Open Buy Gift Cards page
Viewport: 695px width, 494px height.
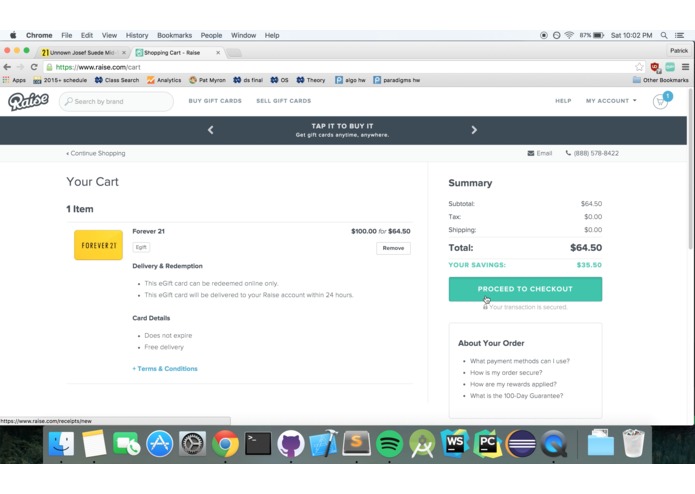click(x=215, y=101)
